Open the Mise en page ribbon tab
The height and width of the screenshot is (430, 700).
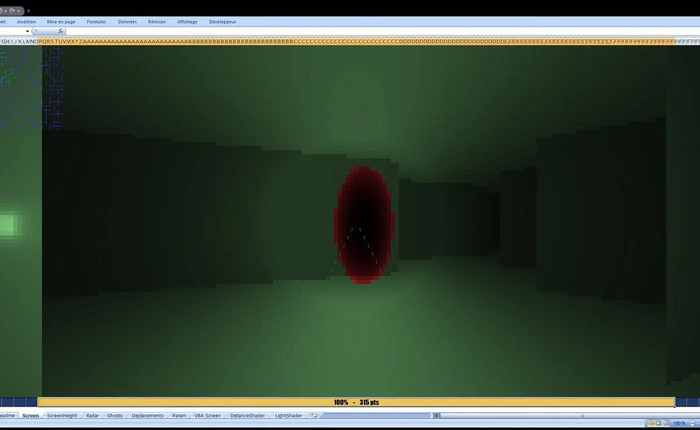coord(61,21)
